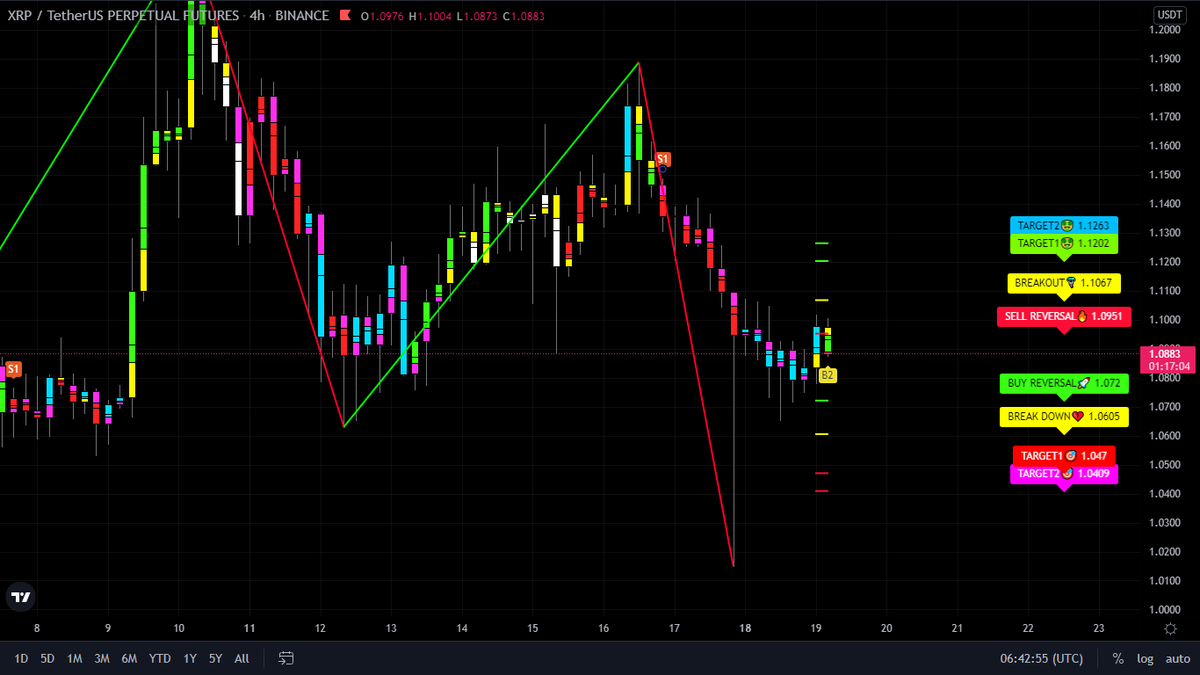This screenshot has width=1200, height=675.
Task: Click the 1.0200 price axis label
Action: [x=1163, y=552]
